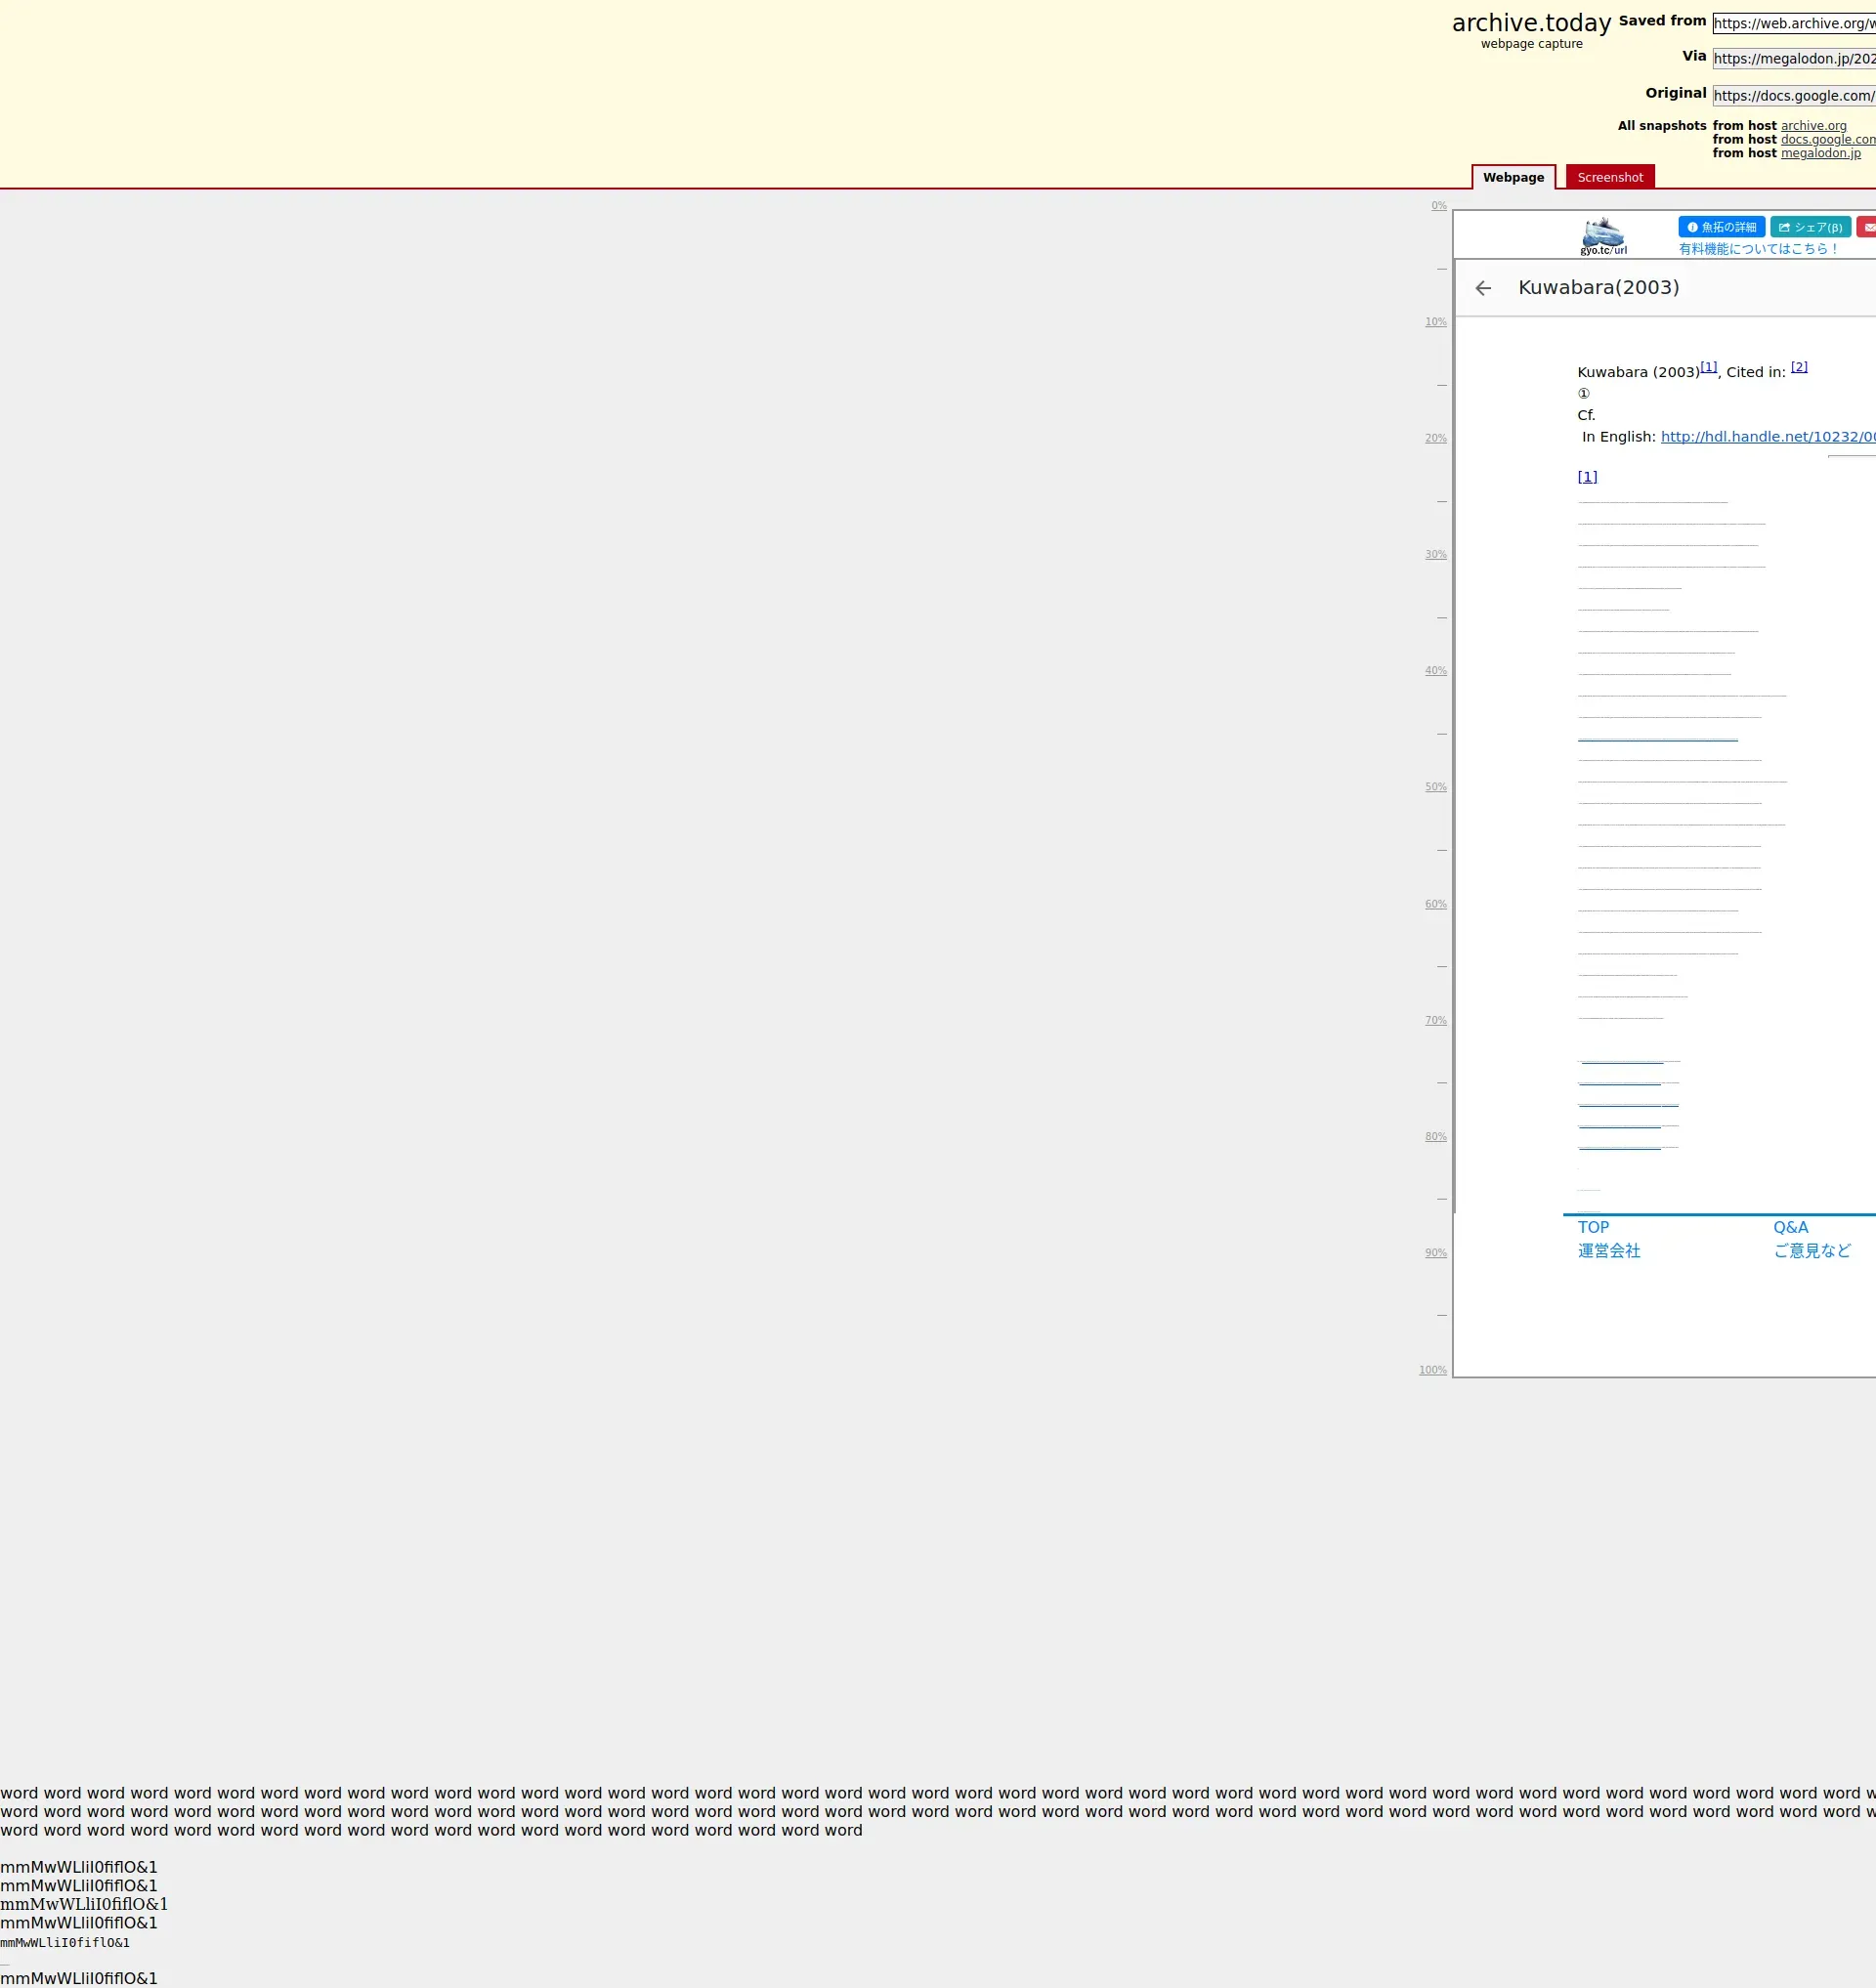Switch to the Screenshot tab
This screenshot has width=1876, height=1988.
[1609, 177]
